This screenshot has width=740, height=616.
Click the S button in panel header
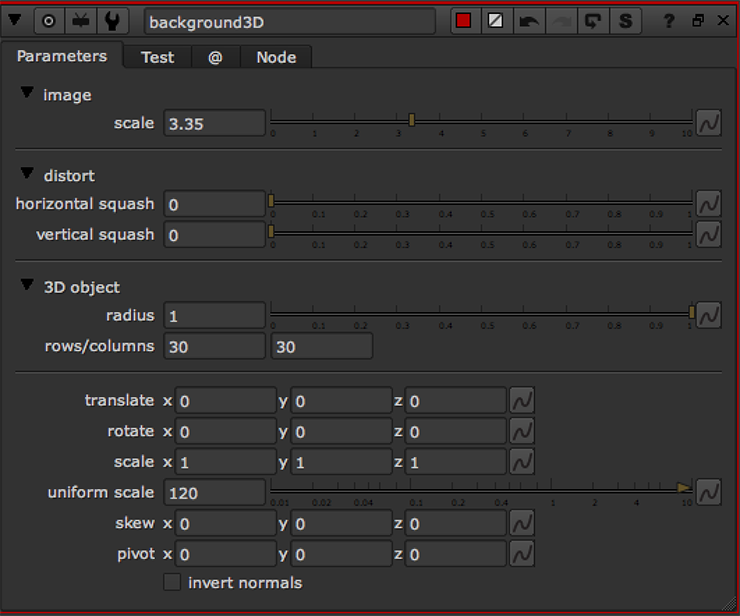(x=626, y=21)
